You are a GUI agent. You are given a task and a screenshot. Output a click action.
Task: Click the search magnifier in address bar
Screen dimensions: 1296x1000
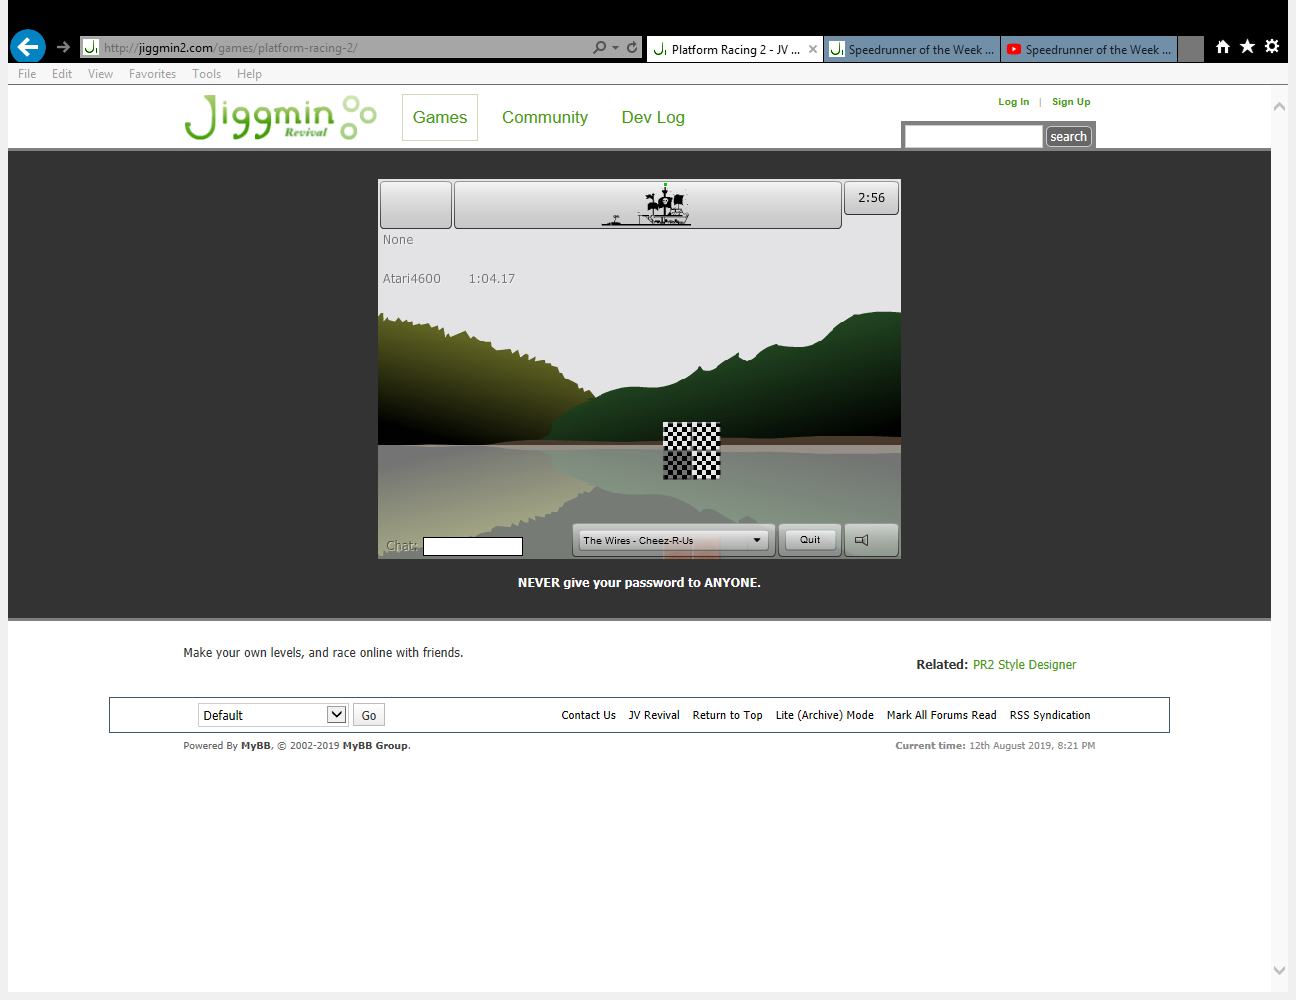click(599, 47)
